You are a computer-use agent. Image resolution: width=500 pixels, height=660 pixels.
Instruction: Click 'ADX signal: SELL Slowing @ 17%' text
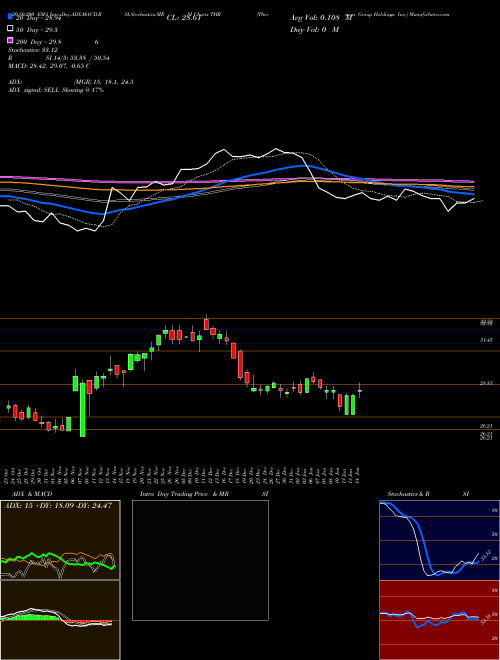coord(56,90)
